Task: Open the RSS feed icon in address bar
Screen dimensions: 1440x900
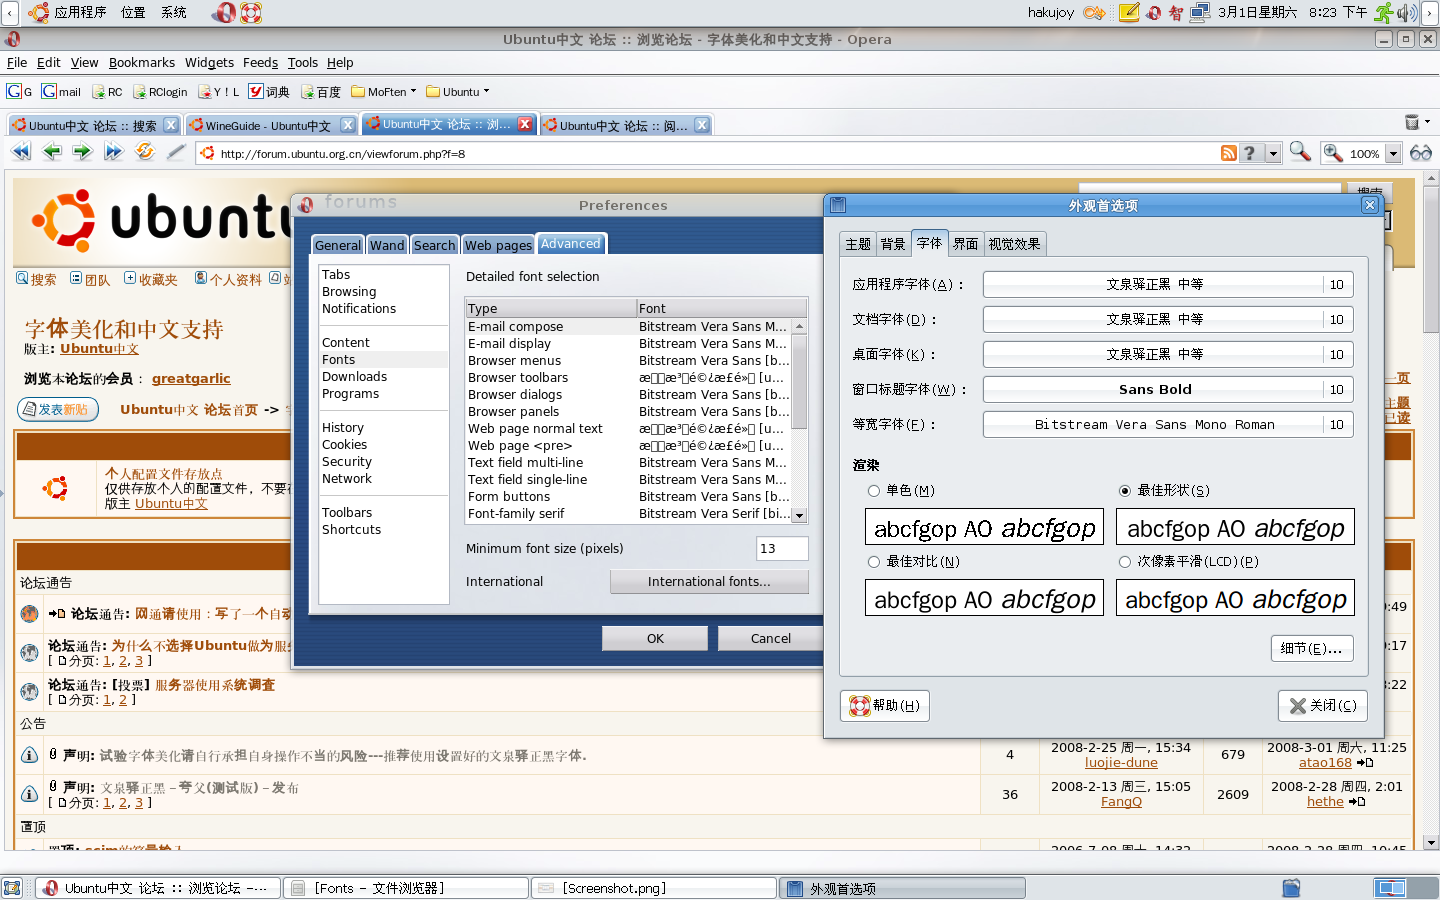Action: click(1229, 153)
